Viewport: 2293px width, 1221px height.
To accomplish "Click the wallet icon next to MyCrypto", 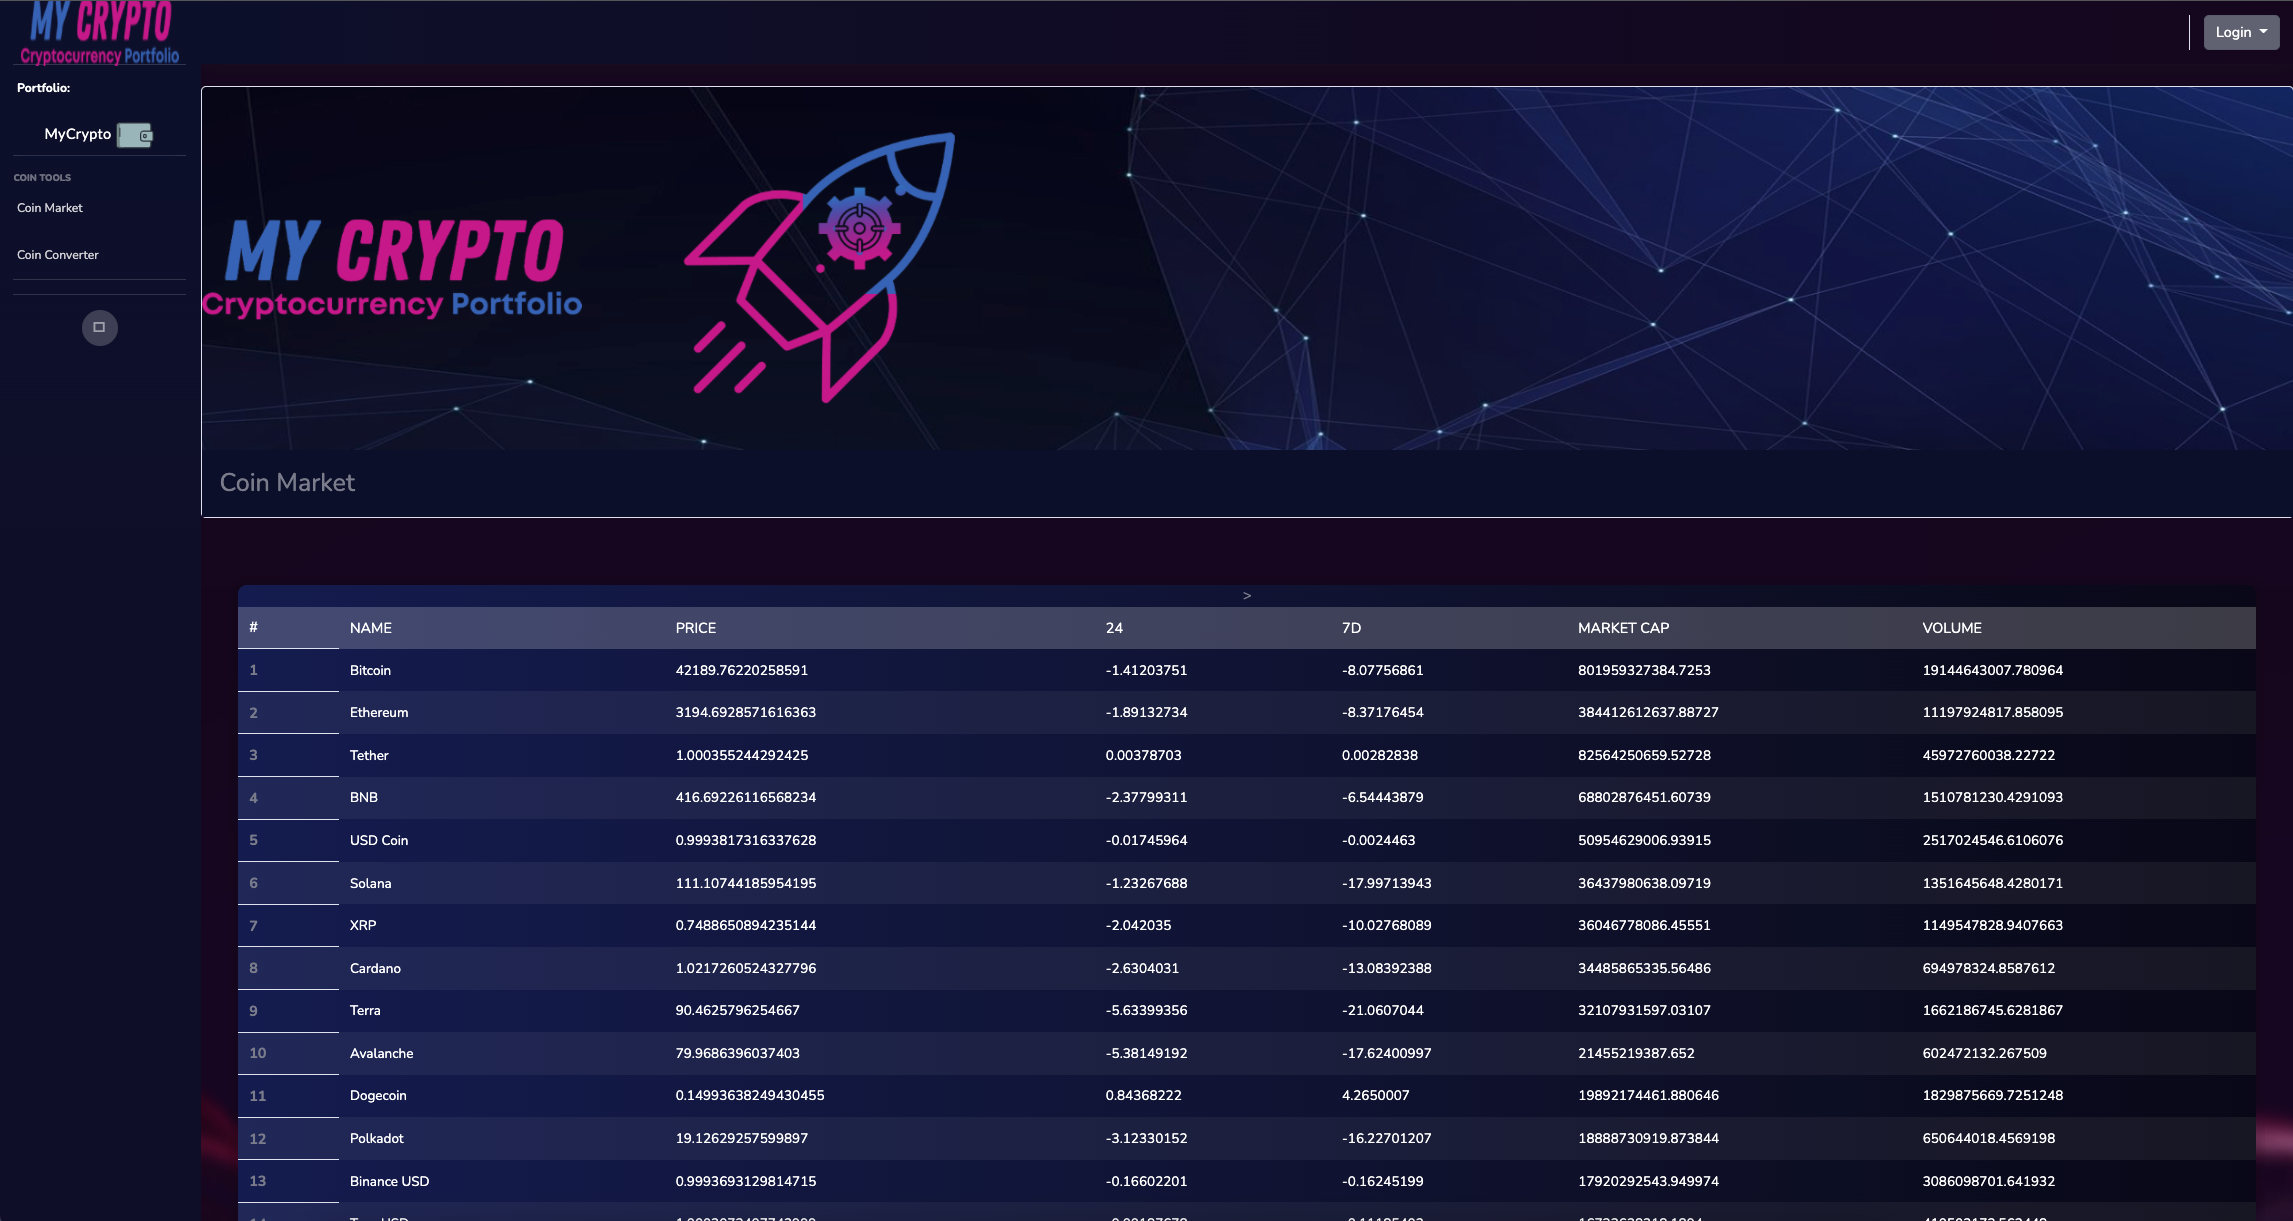I will 137,135.
